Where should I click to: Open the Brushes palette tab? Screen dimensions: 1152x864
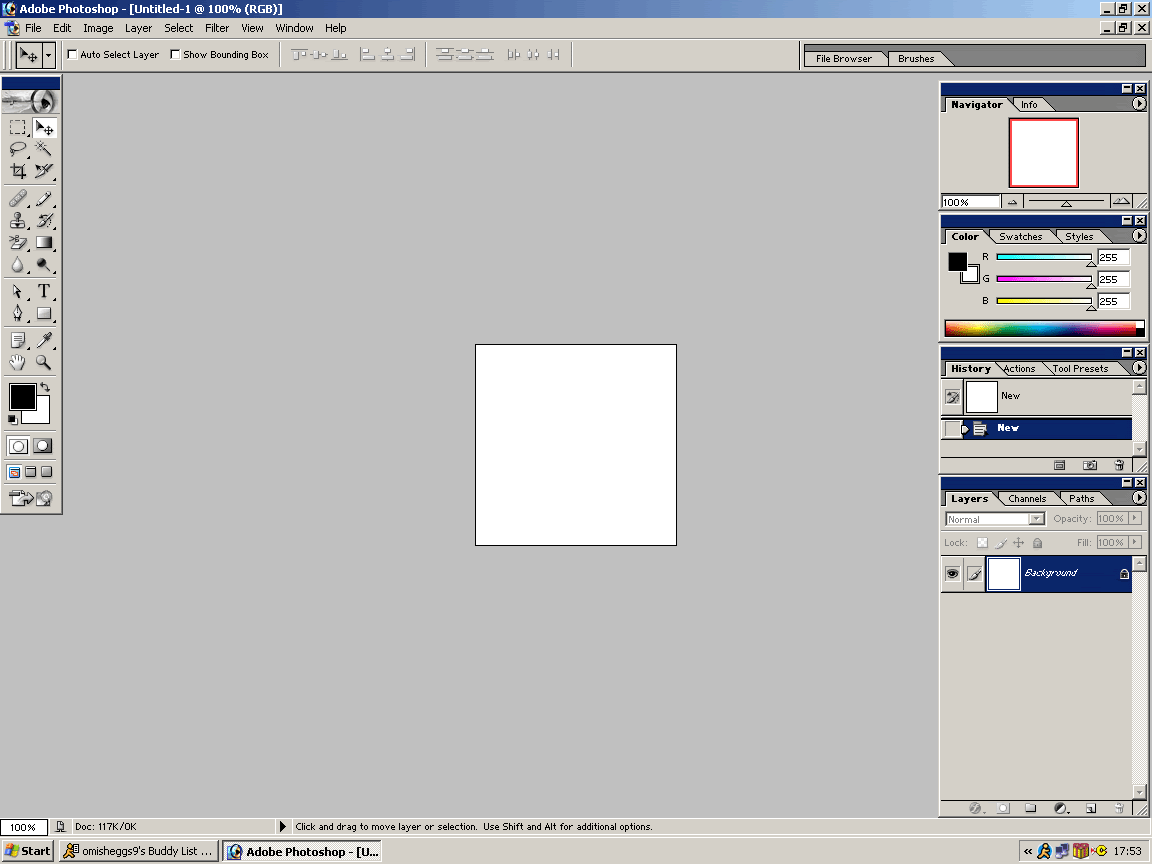coord(916,59)
